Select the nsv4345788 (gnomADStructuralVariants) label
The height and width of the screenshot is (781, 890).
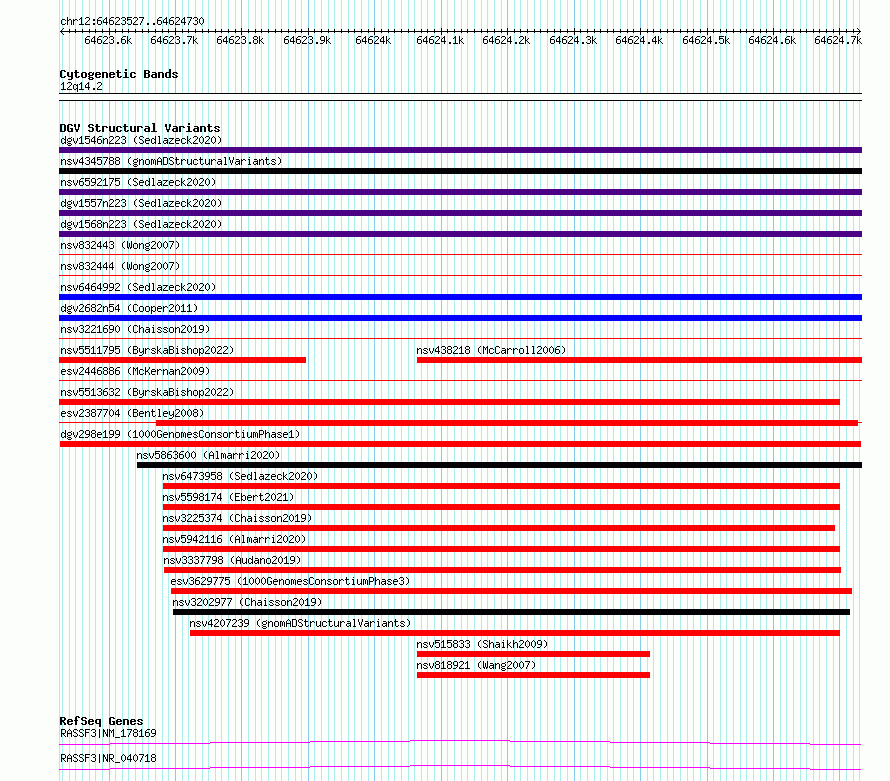tap(171, 161)
